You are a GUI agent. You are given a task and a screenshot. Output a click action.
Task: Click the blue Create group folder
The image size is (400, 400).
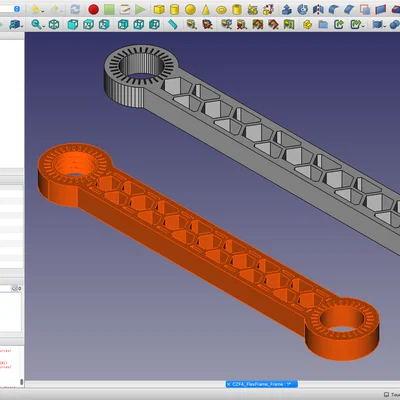tap(323, 24)
